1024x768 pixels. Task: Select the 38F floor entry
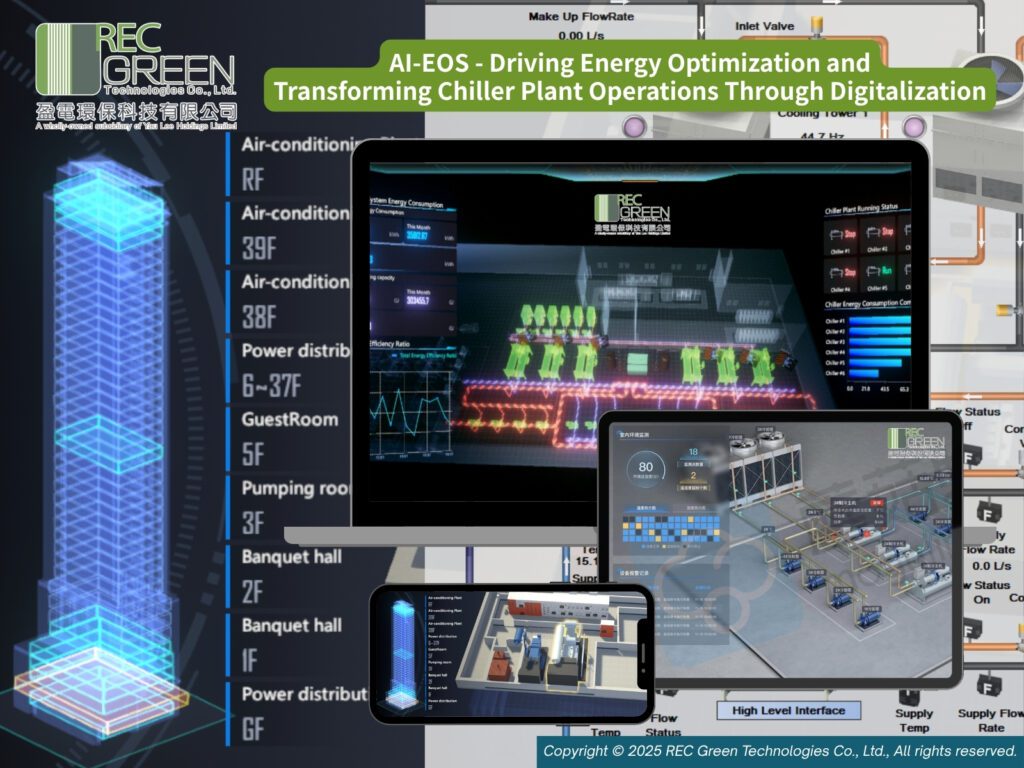pyautogui.click(x=259, y=317)
